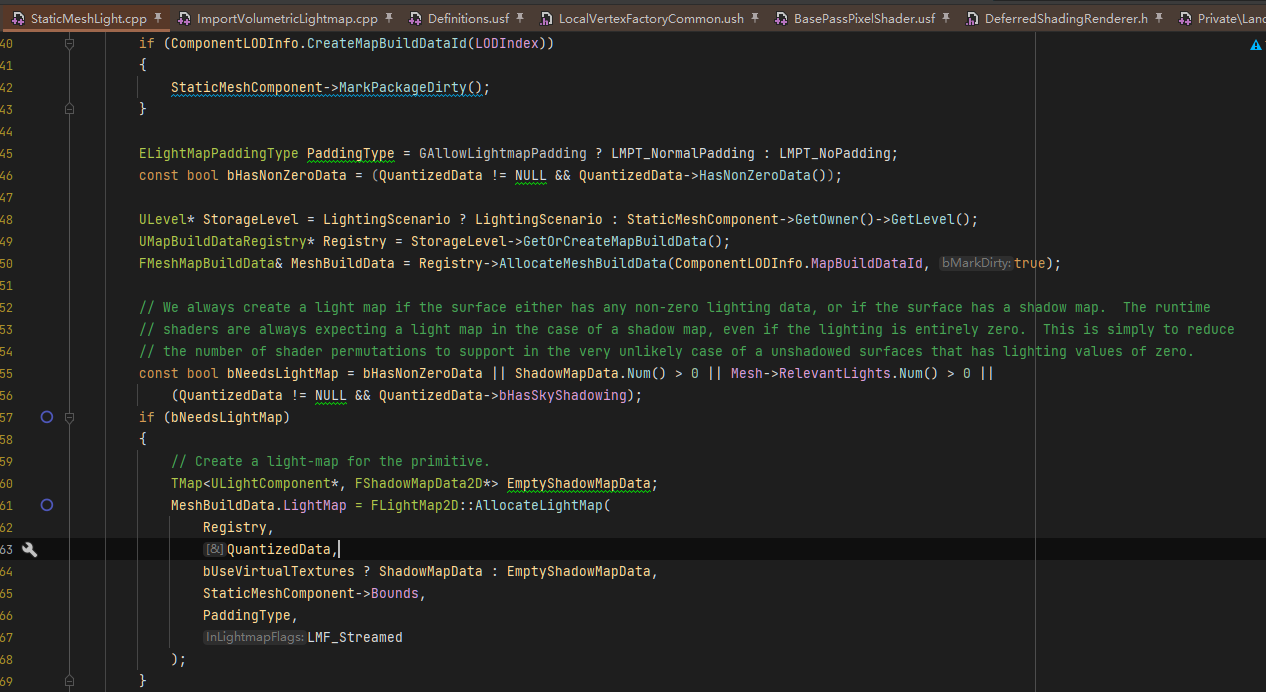Open the warnings inspection triangle indicator
Image resolution: width=1266 pixels, height=692 pixels.
click(1256, 46)
